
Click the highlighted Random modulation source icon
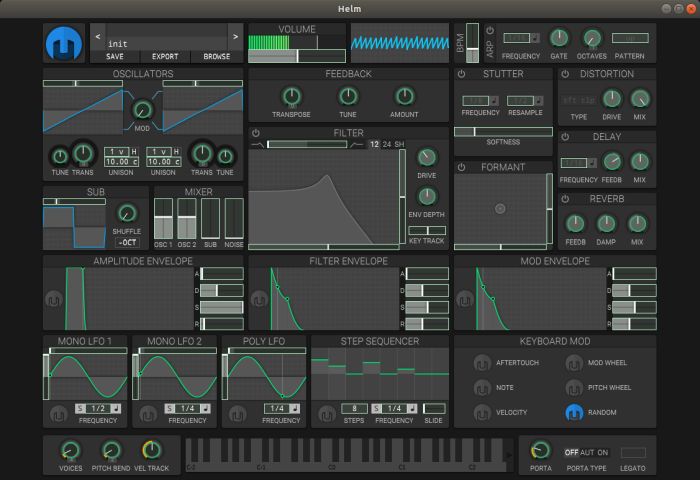(574, 413)
